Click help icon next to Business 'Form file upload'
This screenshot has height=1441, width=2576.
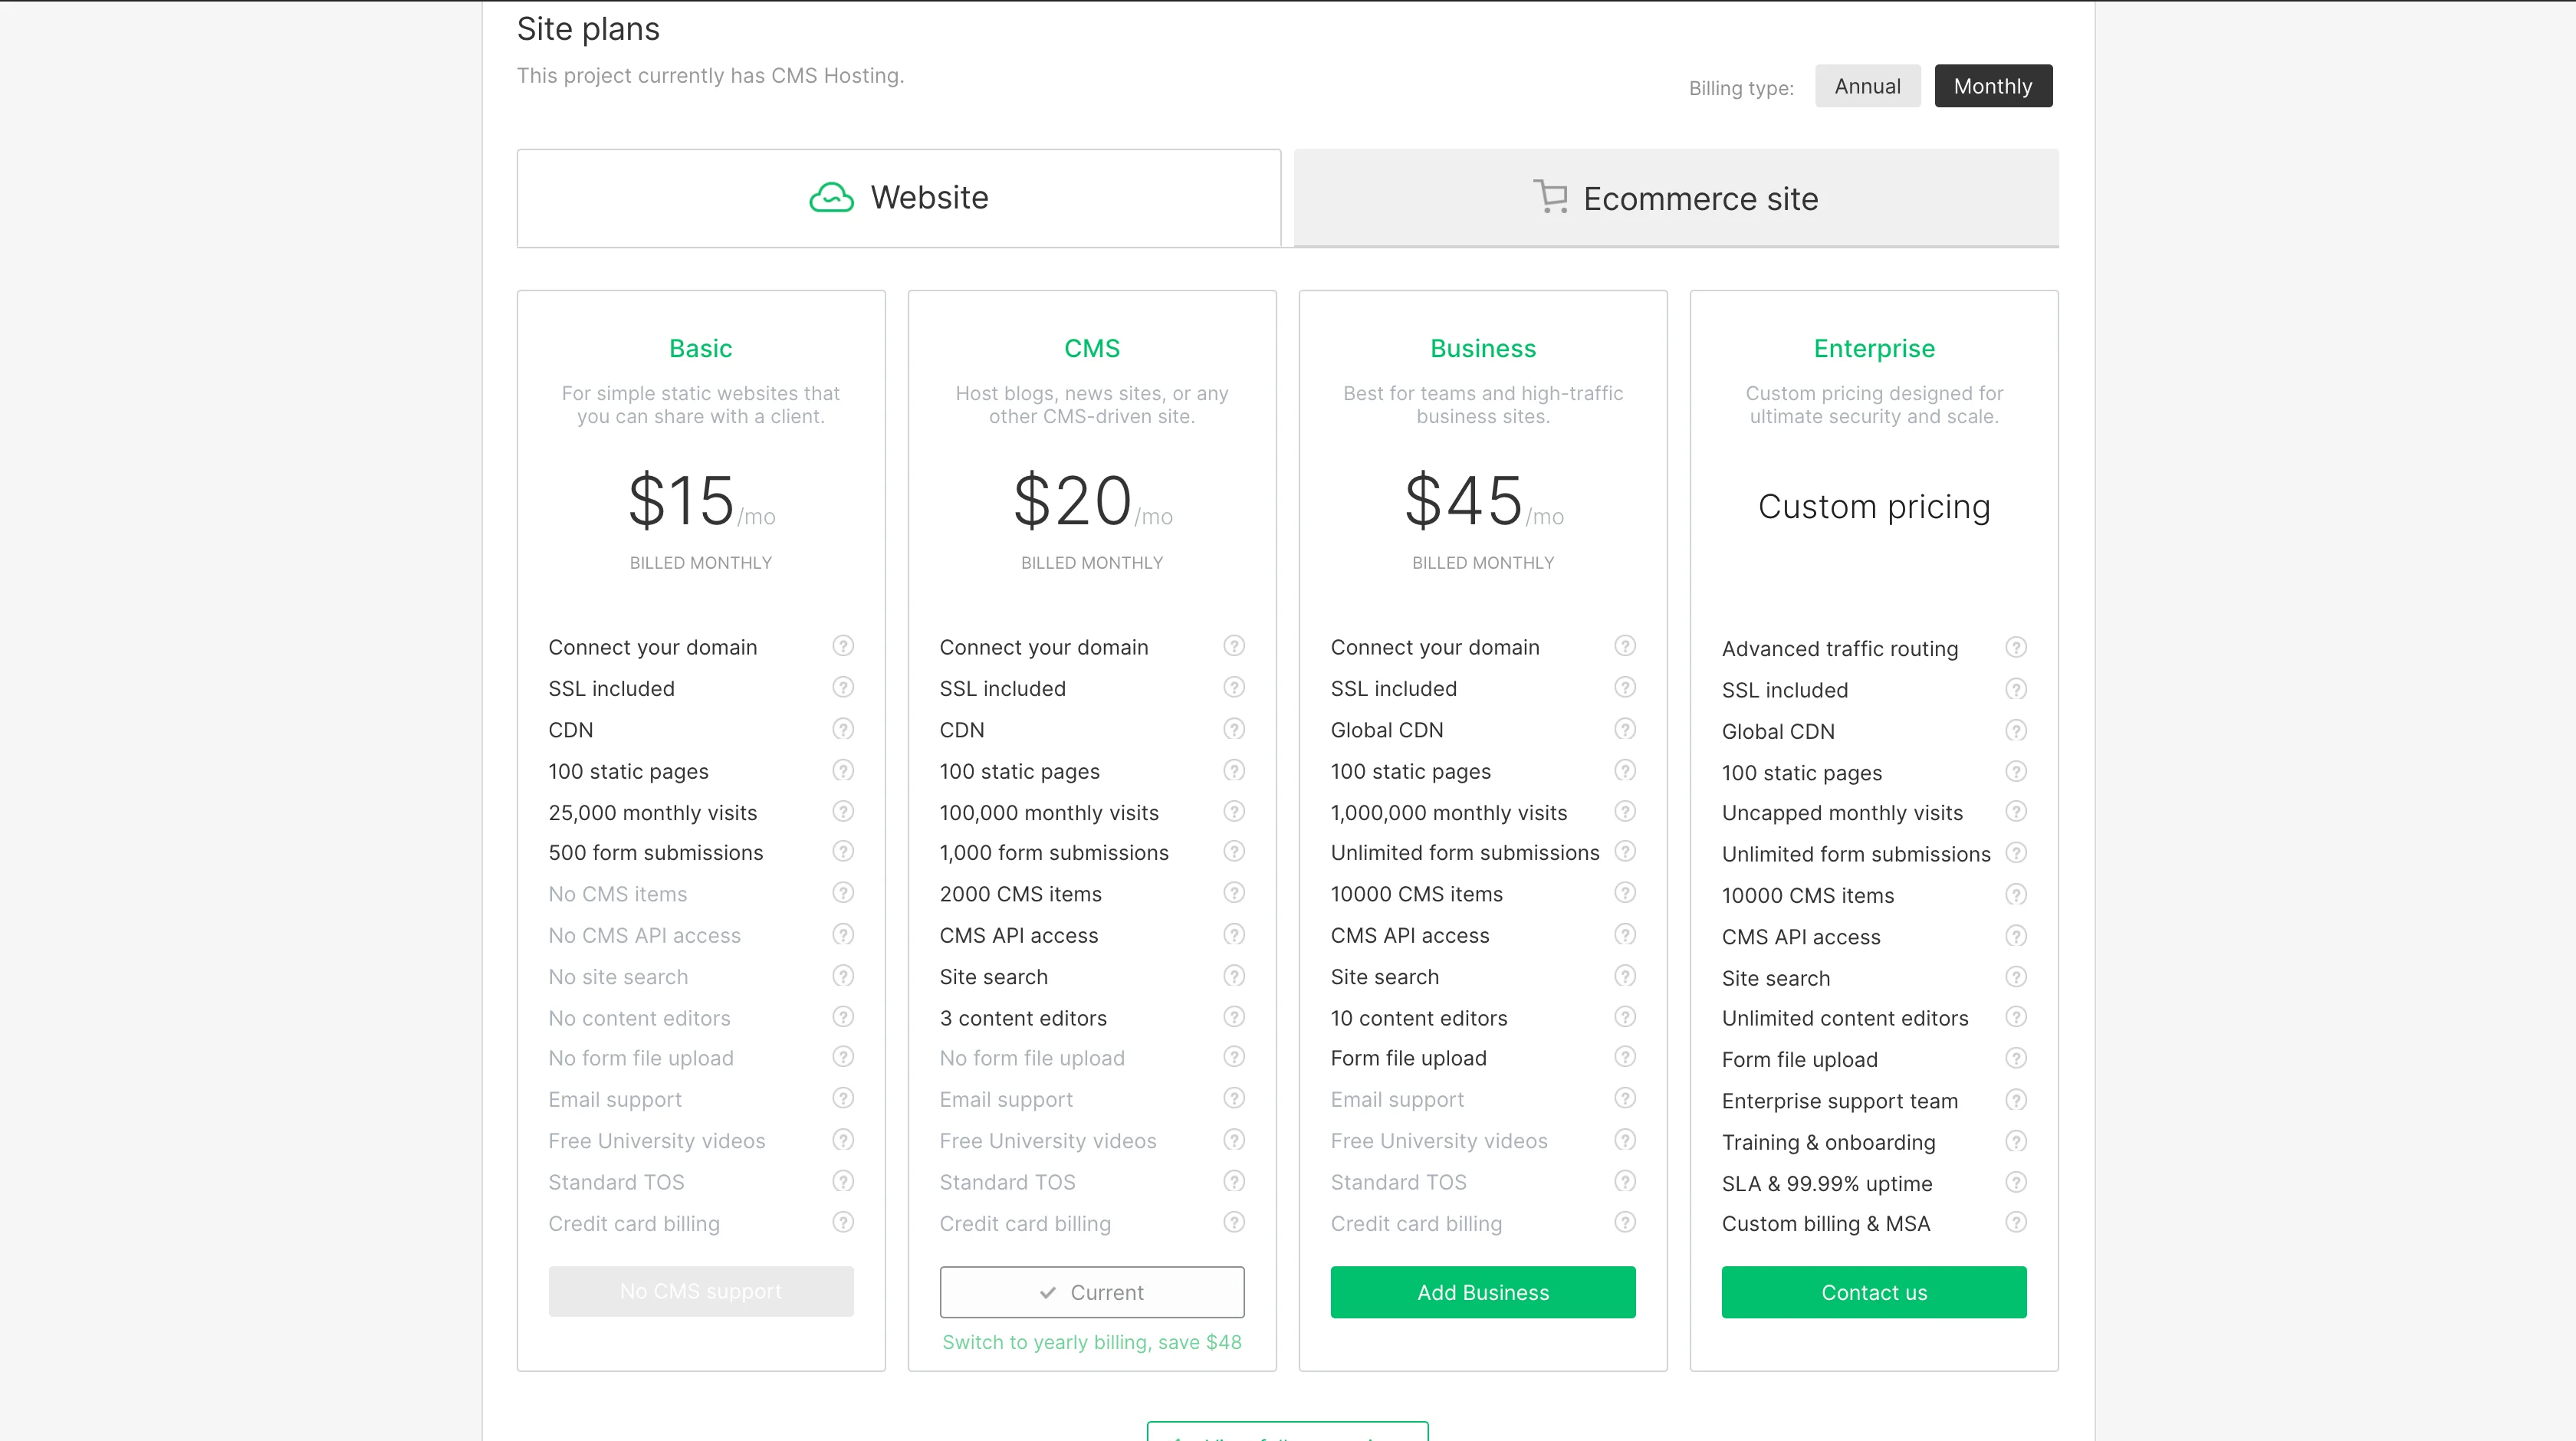pyautogui.click(x=1625, y=1057)
